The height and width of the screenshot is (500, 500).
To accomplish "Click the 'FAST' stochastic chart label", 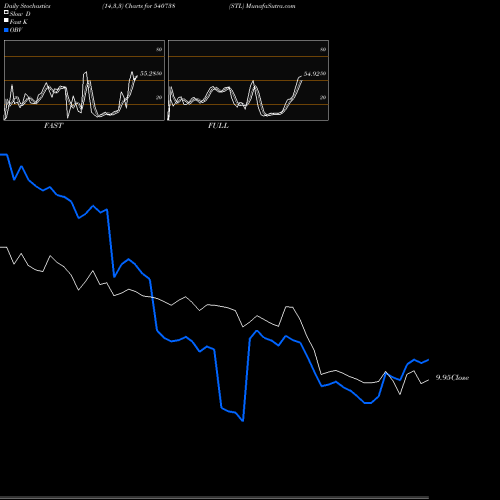I will (53, 126).
